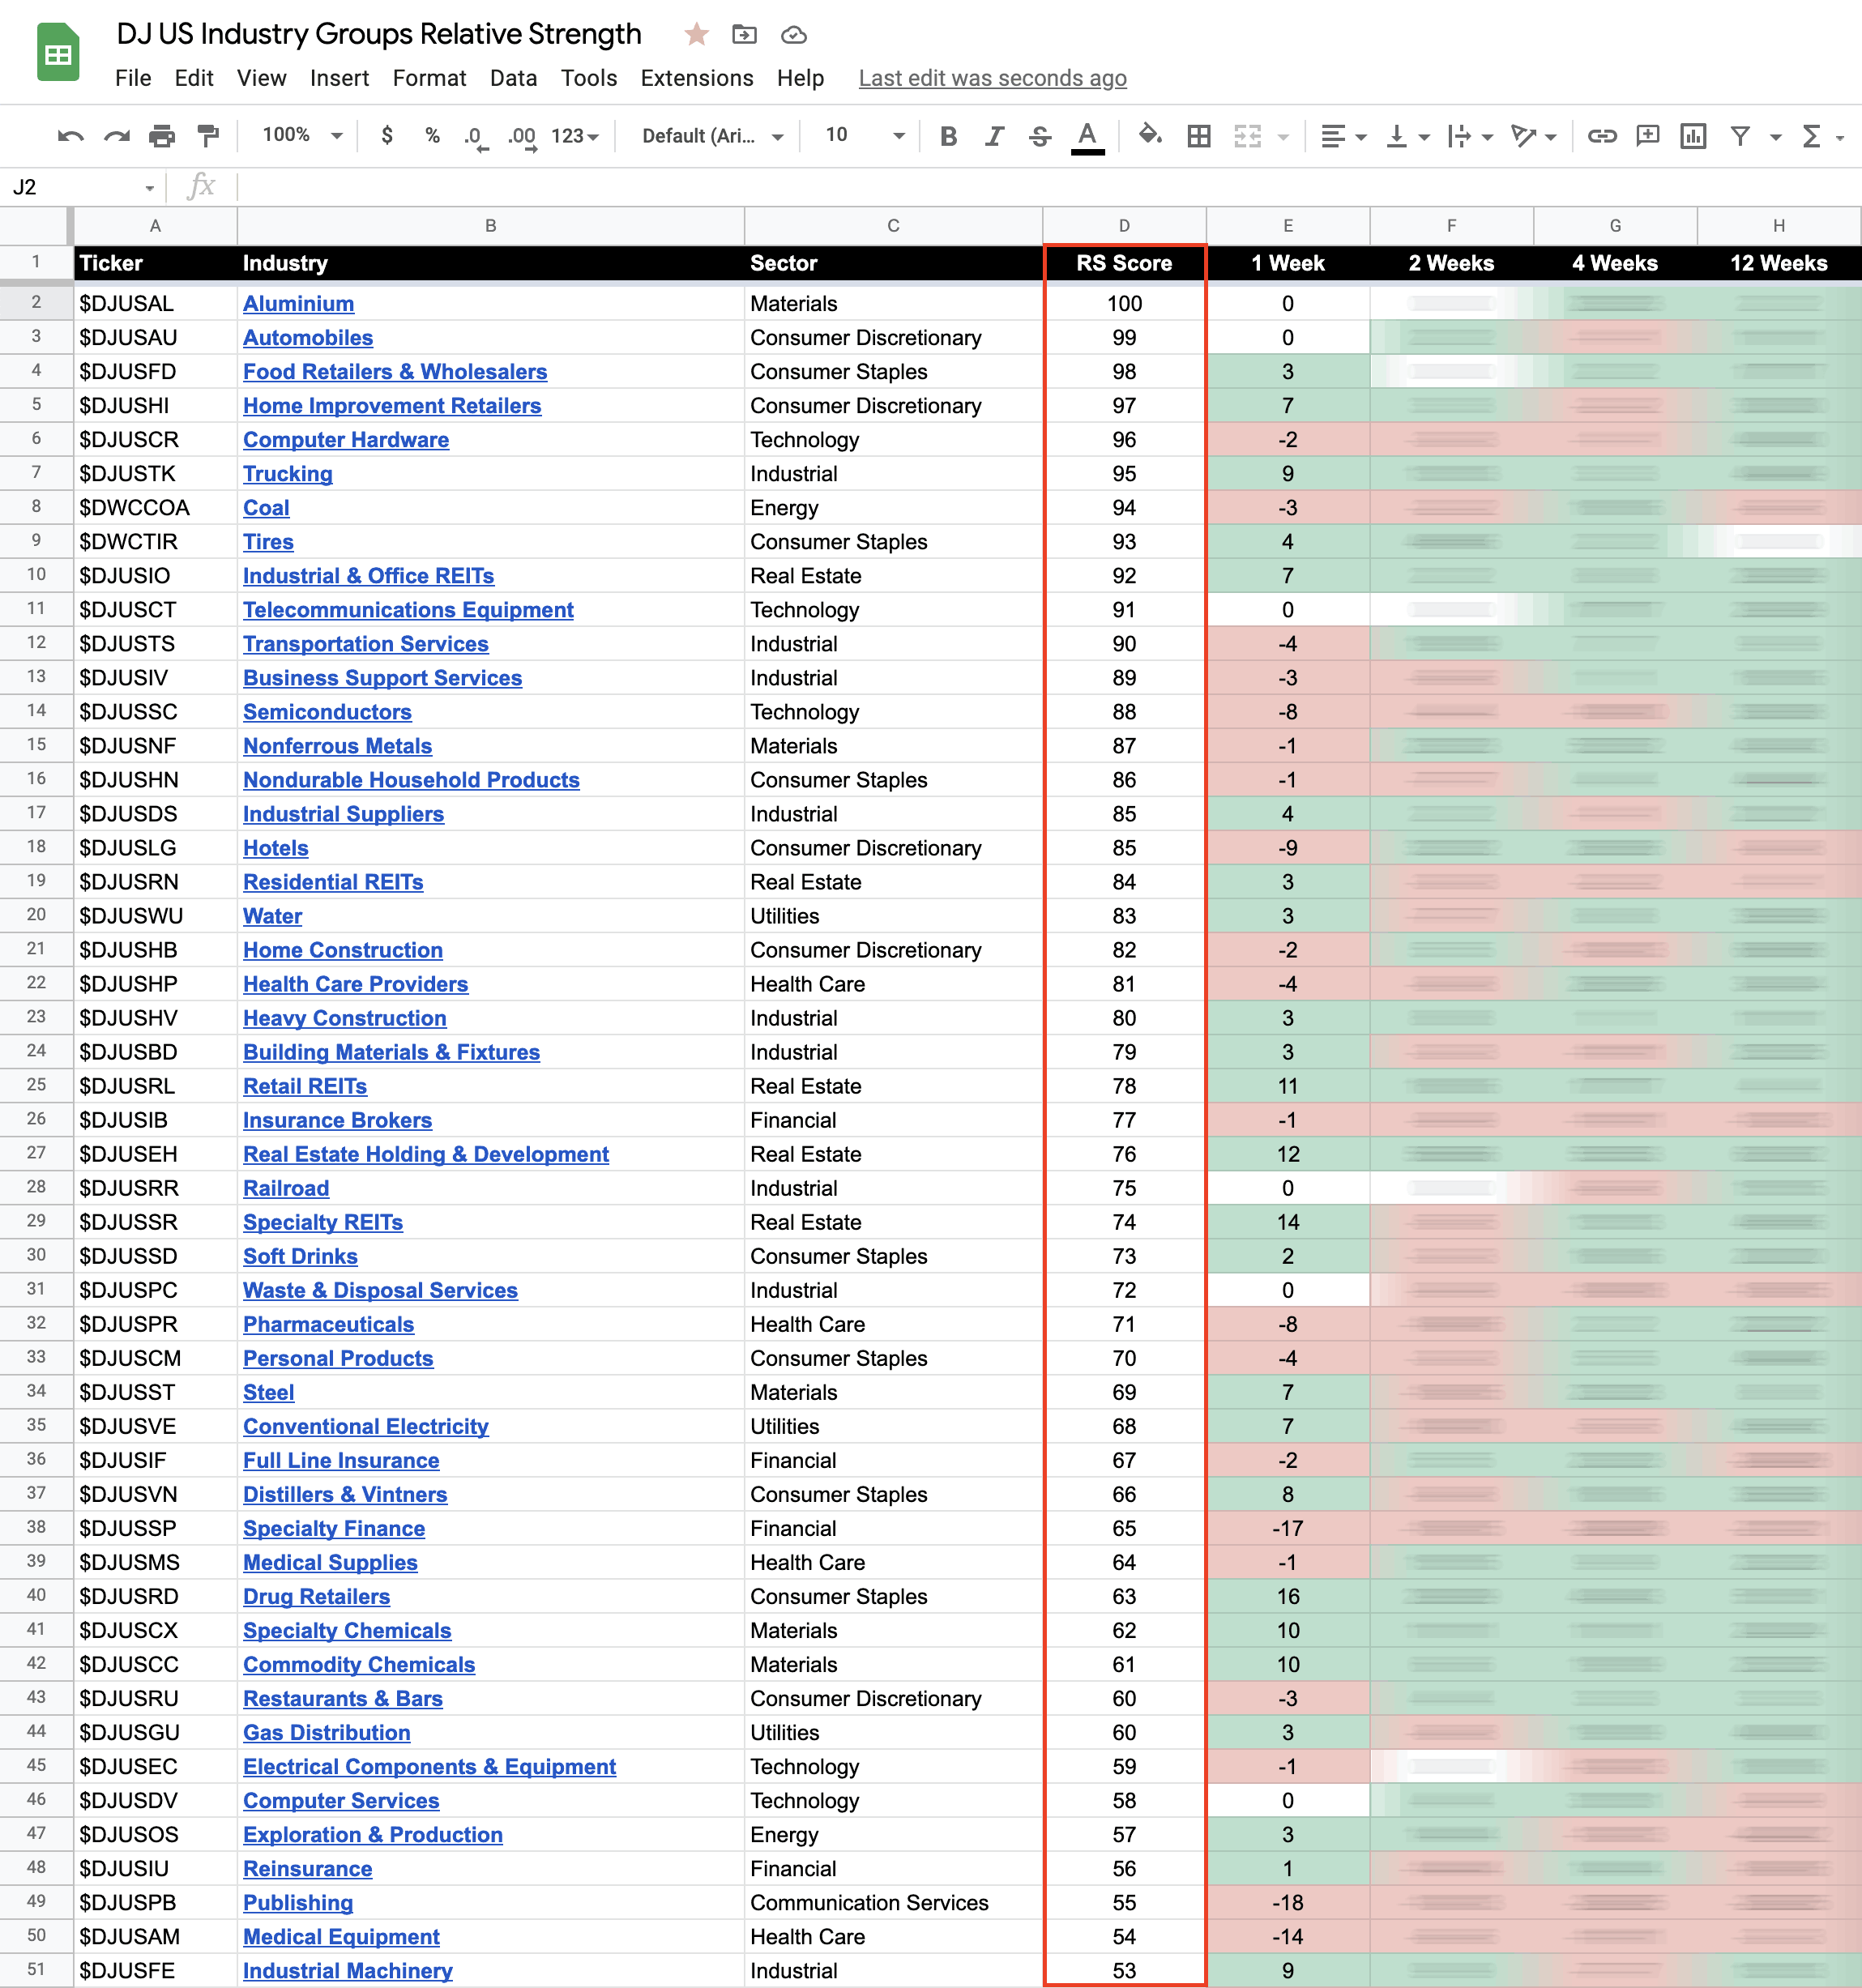Click 'Last edit was seconds ago' link
Viewport: 1862px width, 1988px height.
tap(992, 78)
